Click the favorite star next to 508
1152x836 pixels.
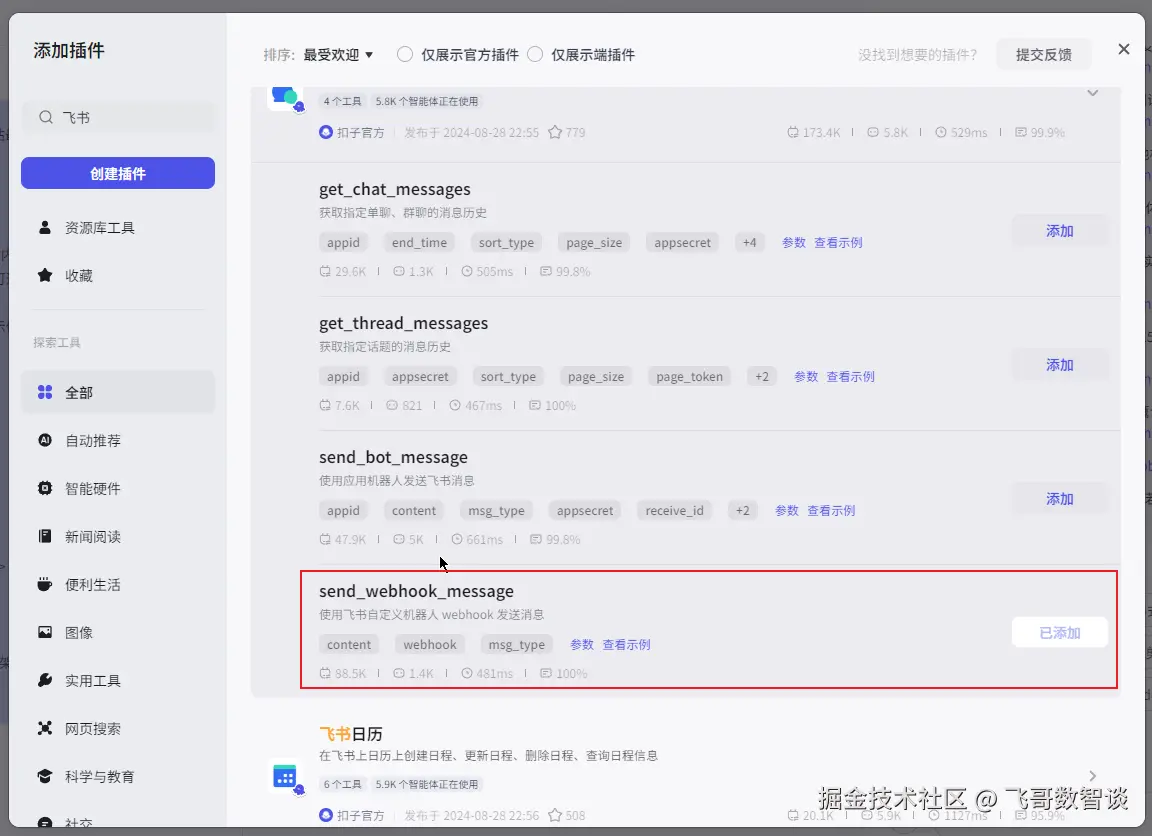pos(555,815)
